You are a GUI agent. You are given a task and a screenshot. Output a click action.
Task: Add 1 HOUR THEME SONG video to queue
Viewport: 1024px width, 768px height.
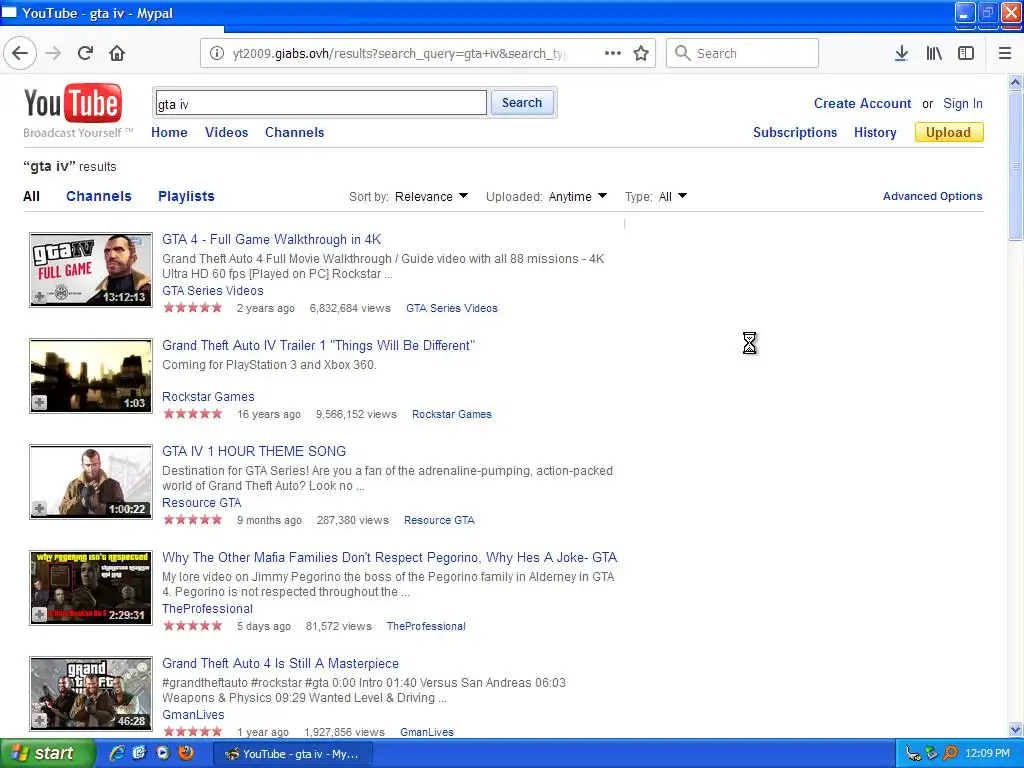[40, 508]
